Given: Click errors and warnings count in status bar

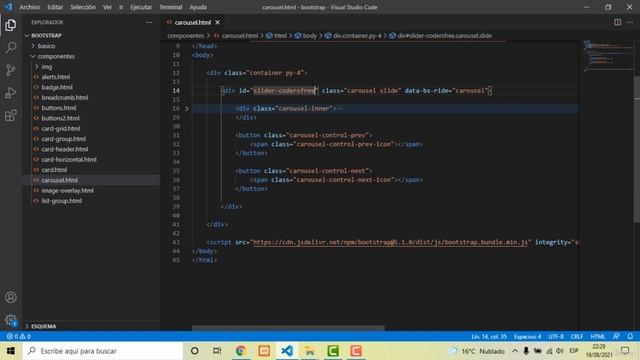Looking at the screenshot, I should (x=18, y=336).
